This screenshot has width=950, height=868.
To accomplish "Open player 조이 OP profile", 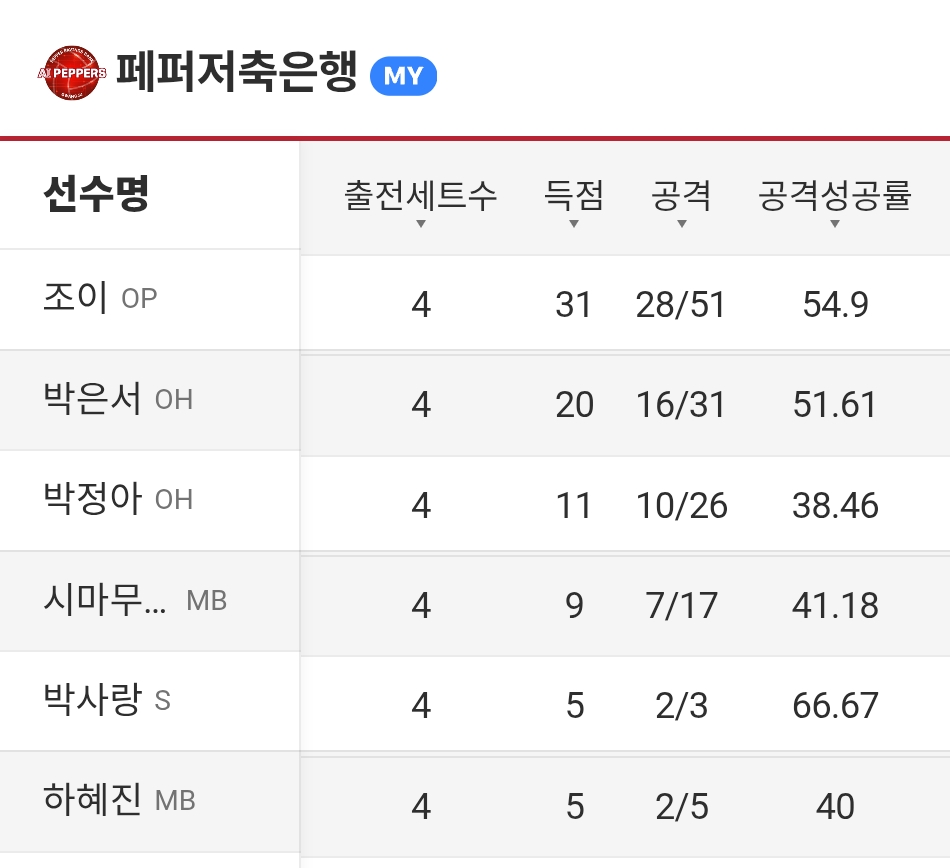I will [100, 298].
